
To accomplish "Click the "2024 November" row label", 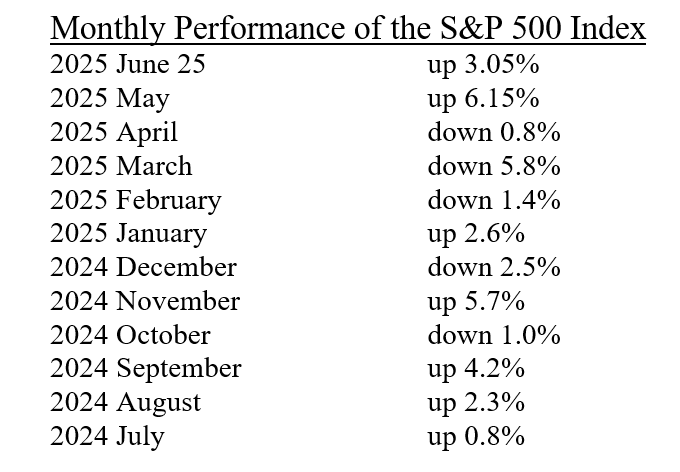I will 145,301.
